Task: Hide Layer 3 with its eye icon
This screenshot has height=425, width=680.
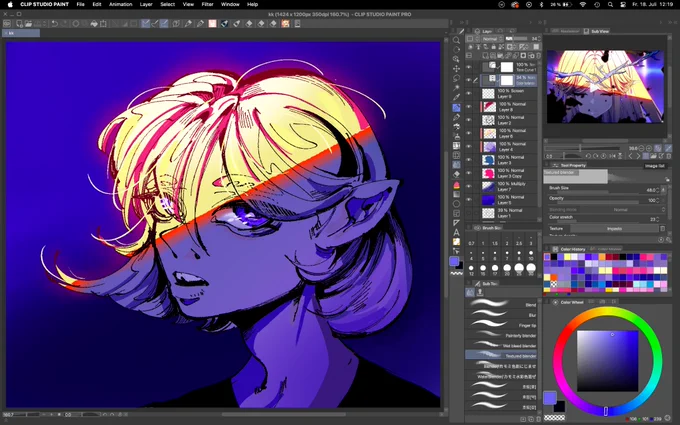Action: pos(469,160)
